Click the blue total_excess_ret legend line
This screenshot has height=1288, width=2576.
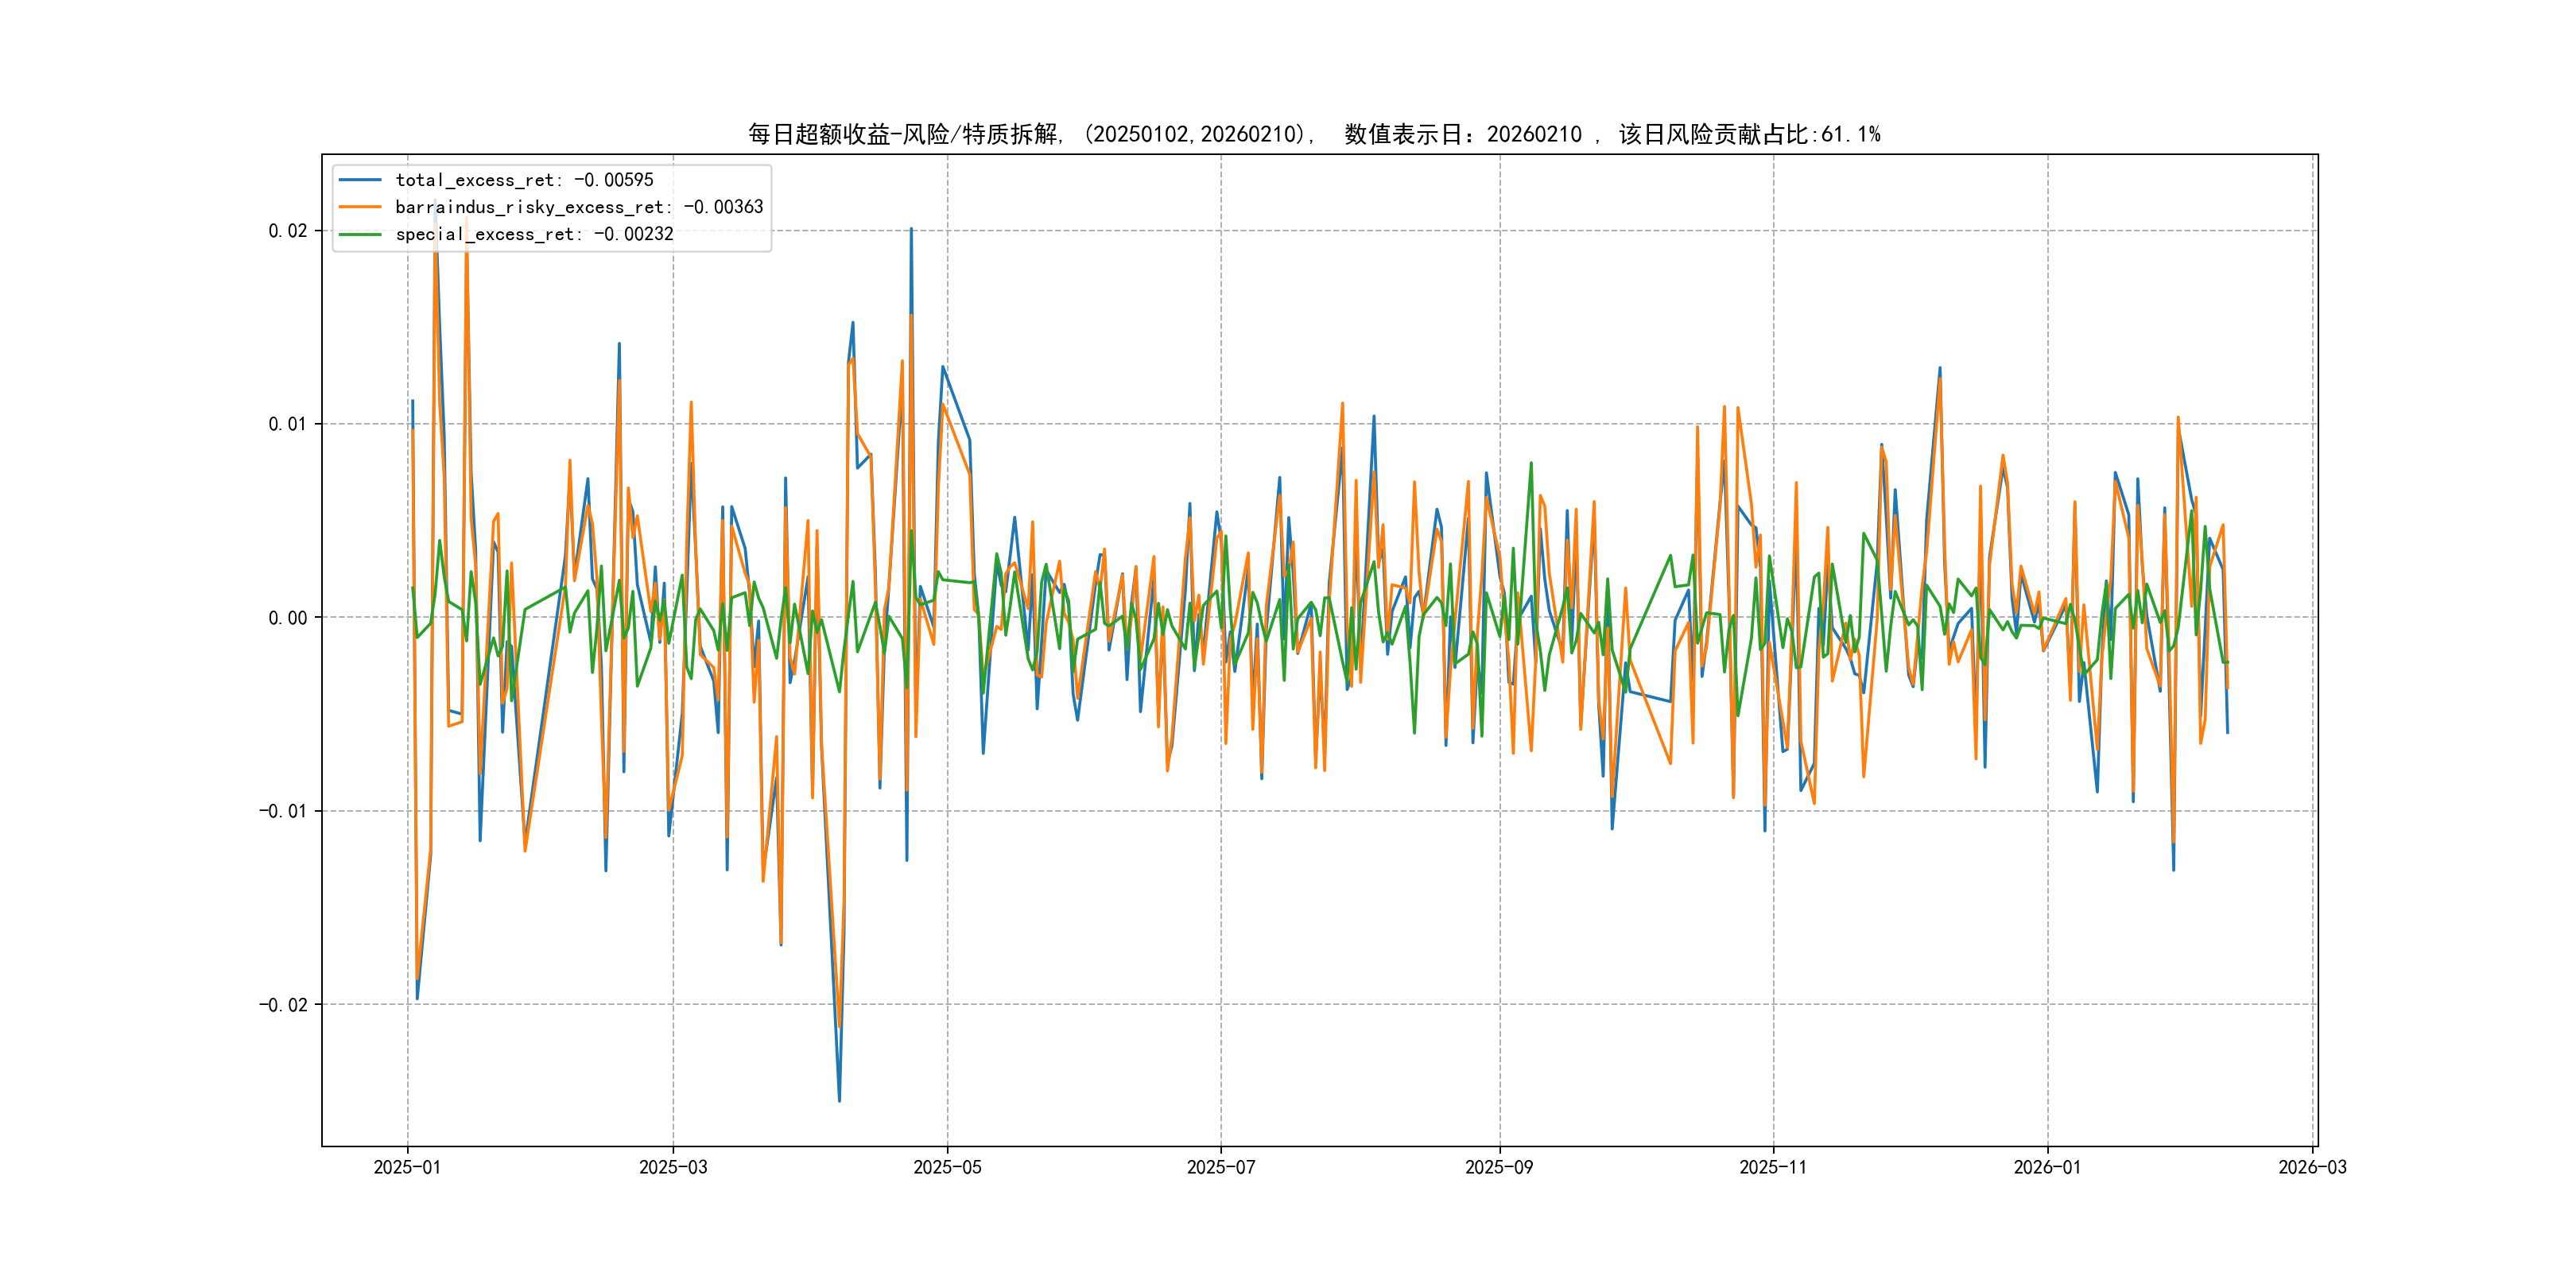pyautogui.click(x=360, y=180)
